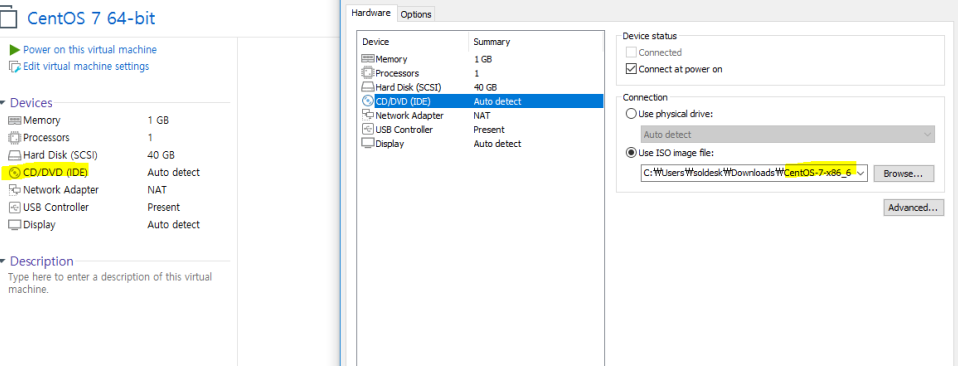The width and height of the screenshot is (958, 366).
Task: Click CD/DVD (IDE) label in Devices panel
Action: pos(56,173)
